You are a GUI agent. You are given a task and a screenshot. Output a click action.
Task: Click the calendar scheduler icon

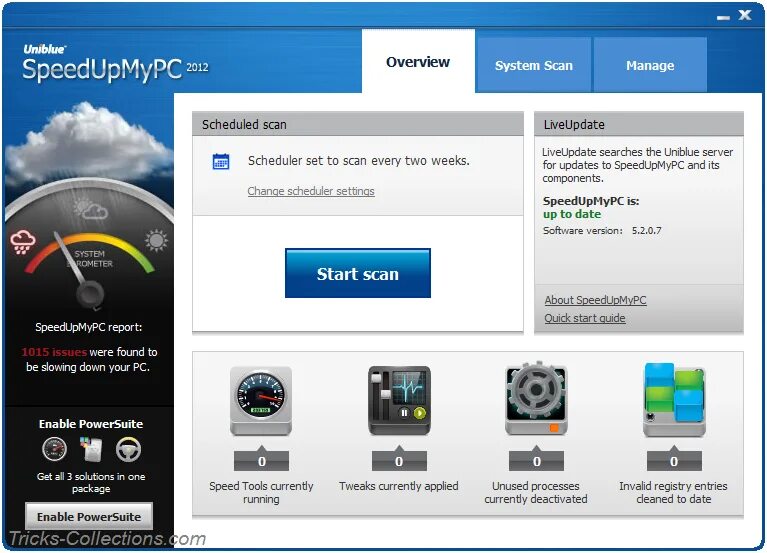221,161
